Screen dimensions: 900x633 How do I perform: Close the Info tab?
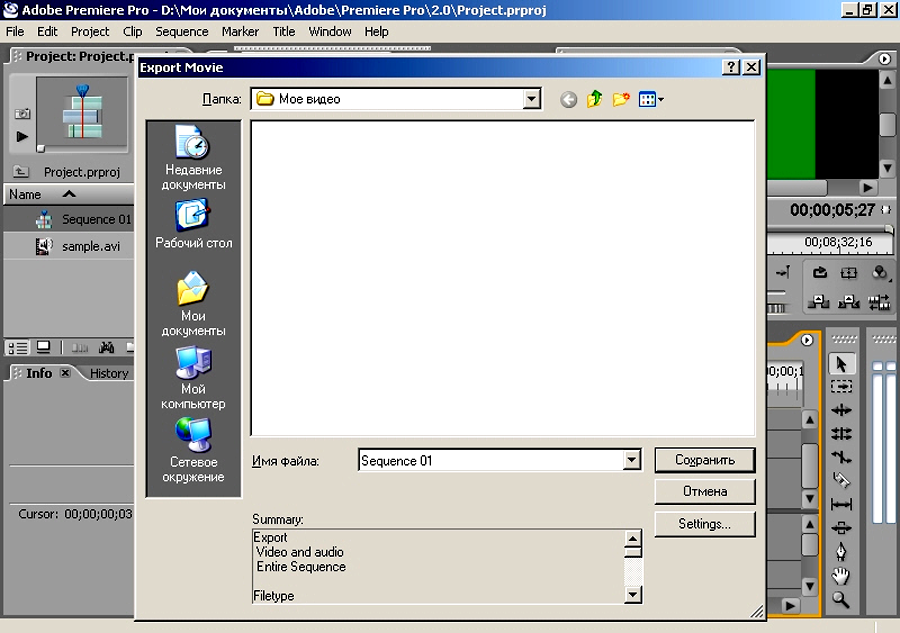[65, 373]
